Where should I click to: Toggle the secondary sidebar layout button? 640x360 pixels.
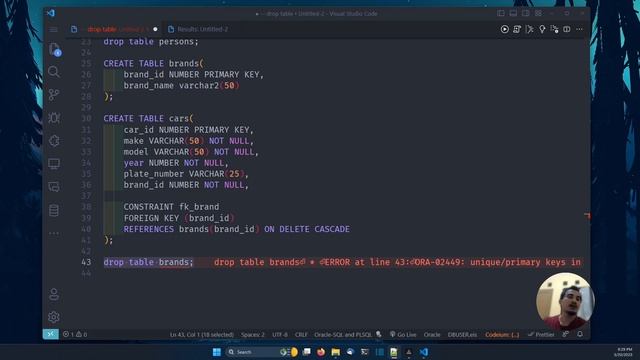(526, 13)
